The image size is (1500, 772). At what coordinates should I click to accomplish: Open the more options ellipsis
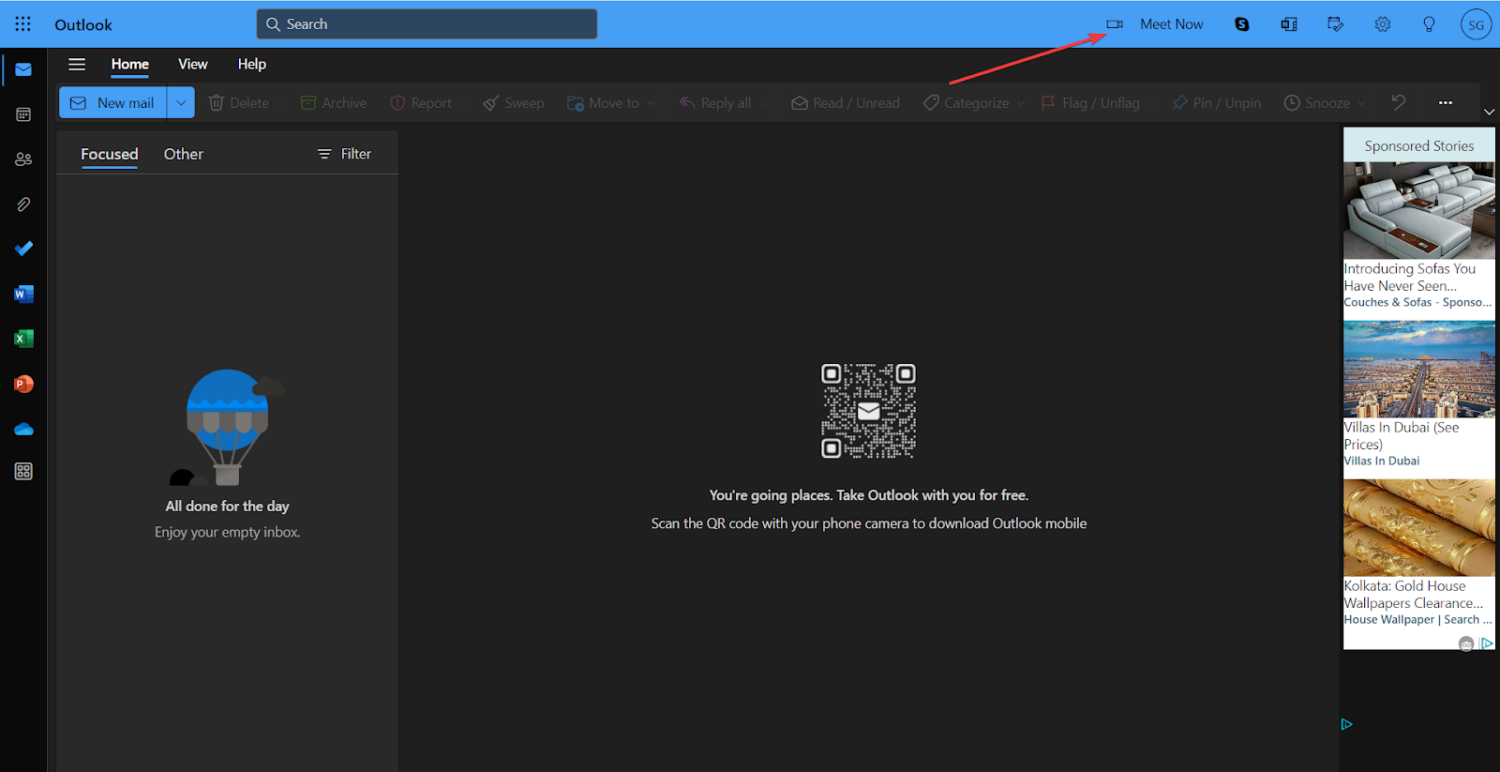point(1445,102)
